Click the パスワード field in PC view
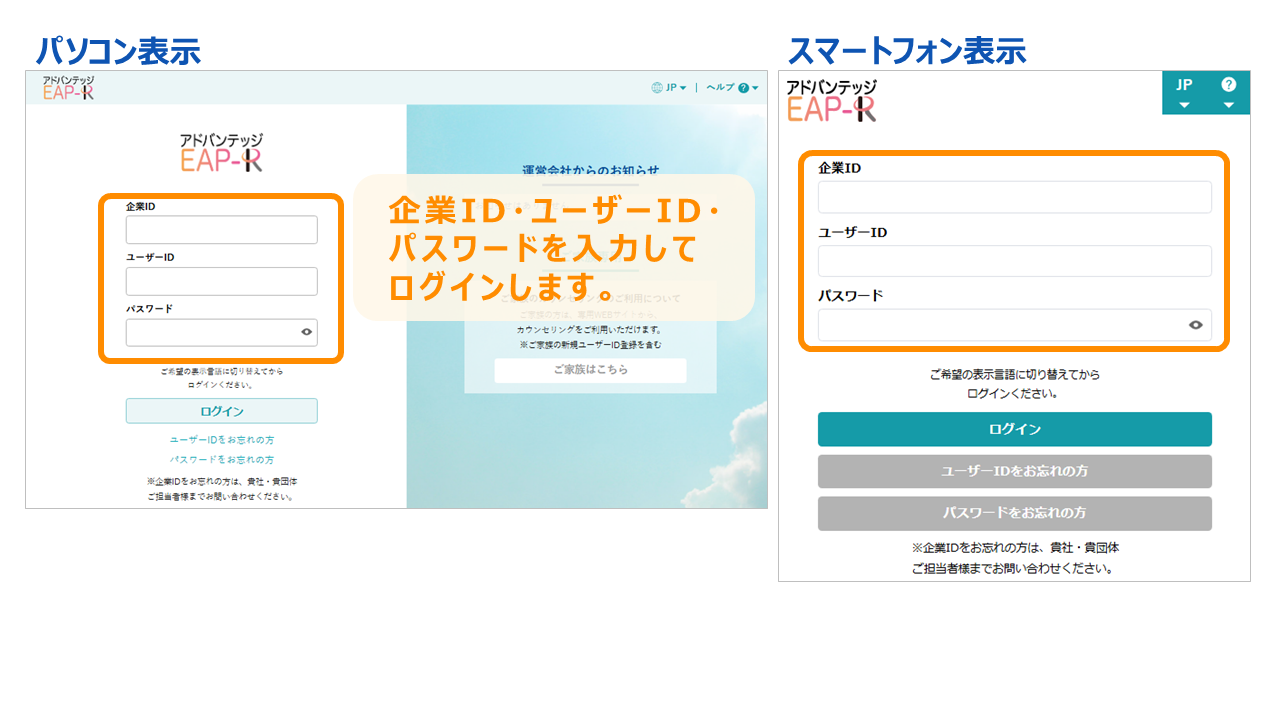The height and width of the screenshot is (720, 1280). click(x=221, y=332)
